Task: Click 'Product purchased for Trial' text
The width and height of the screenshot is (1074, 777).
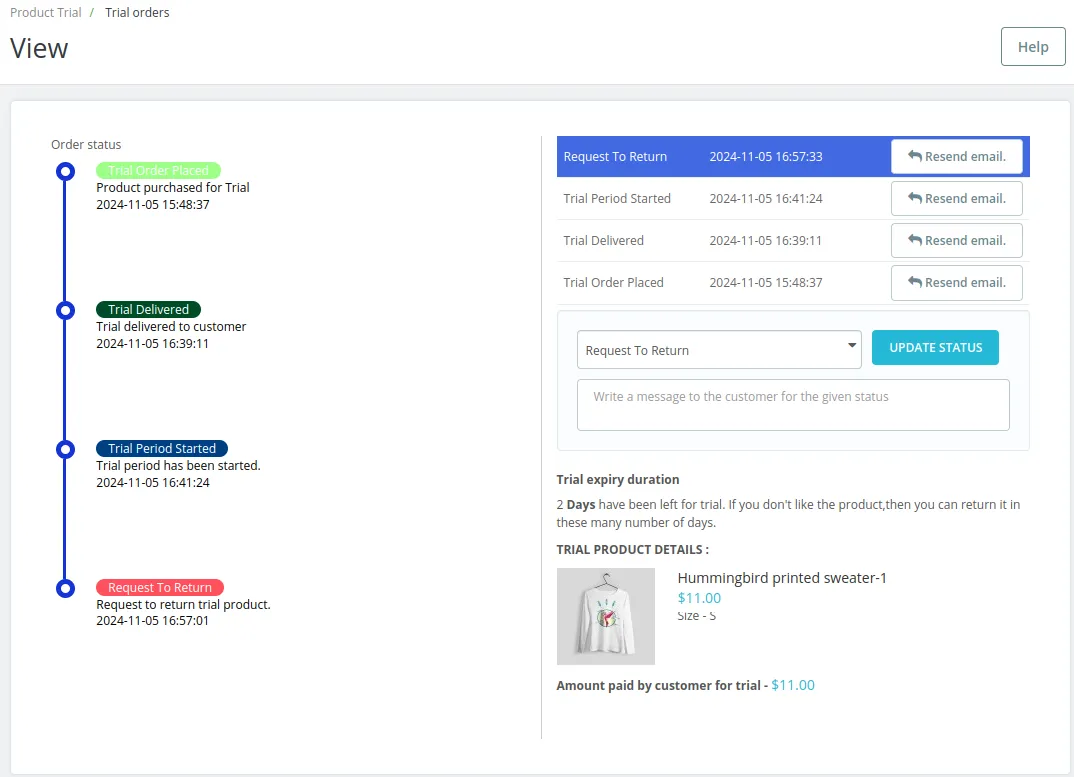Action: [173, 188]
